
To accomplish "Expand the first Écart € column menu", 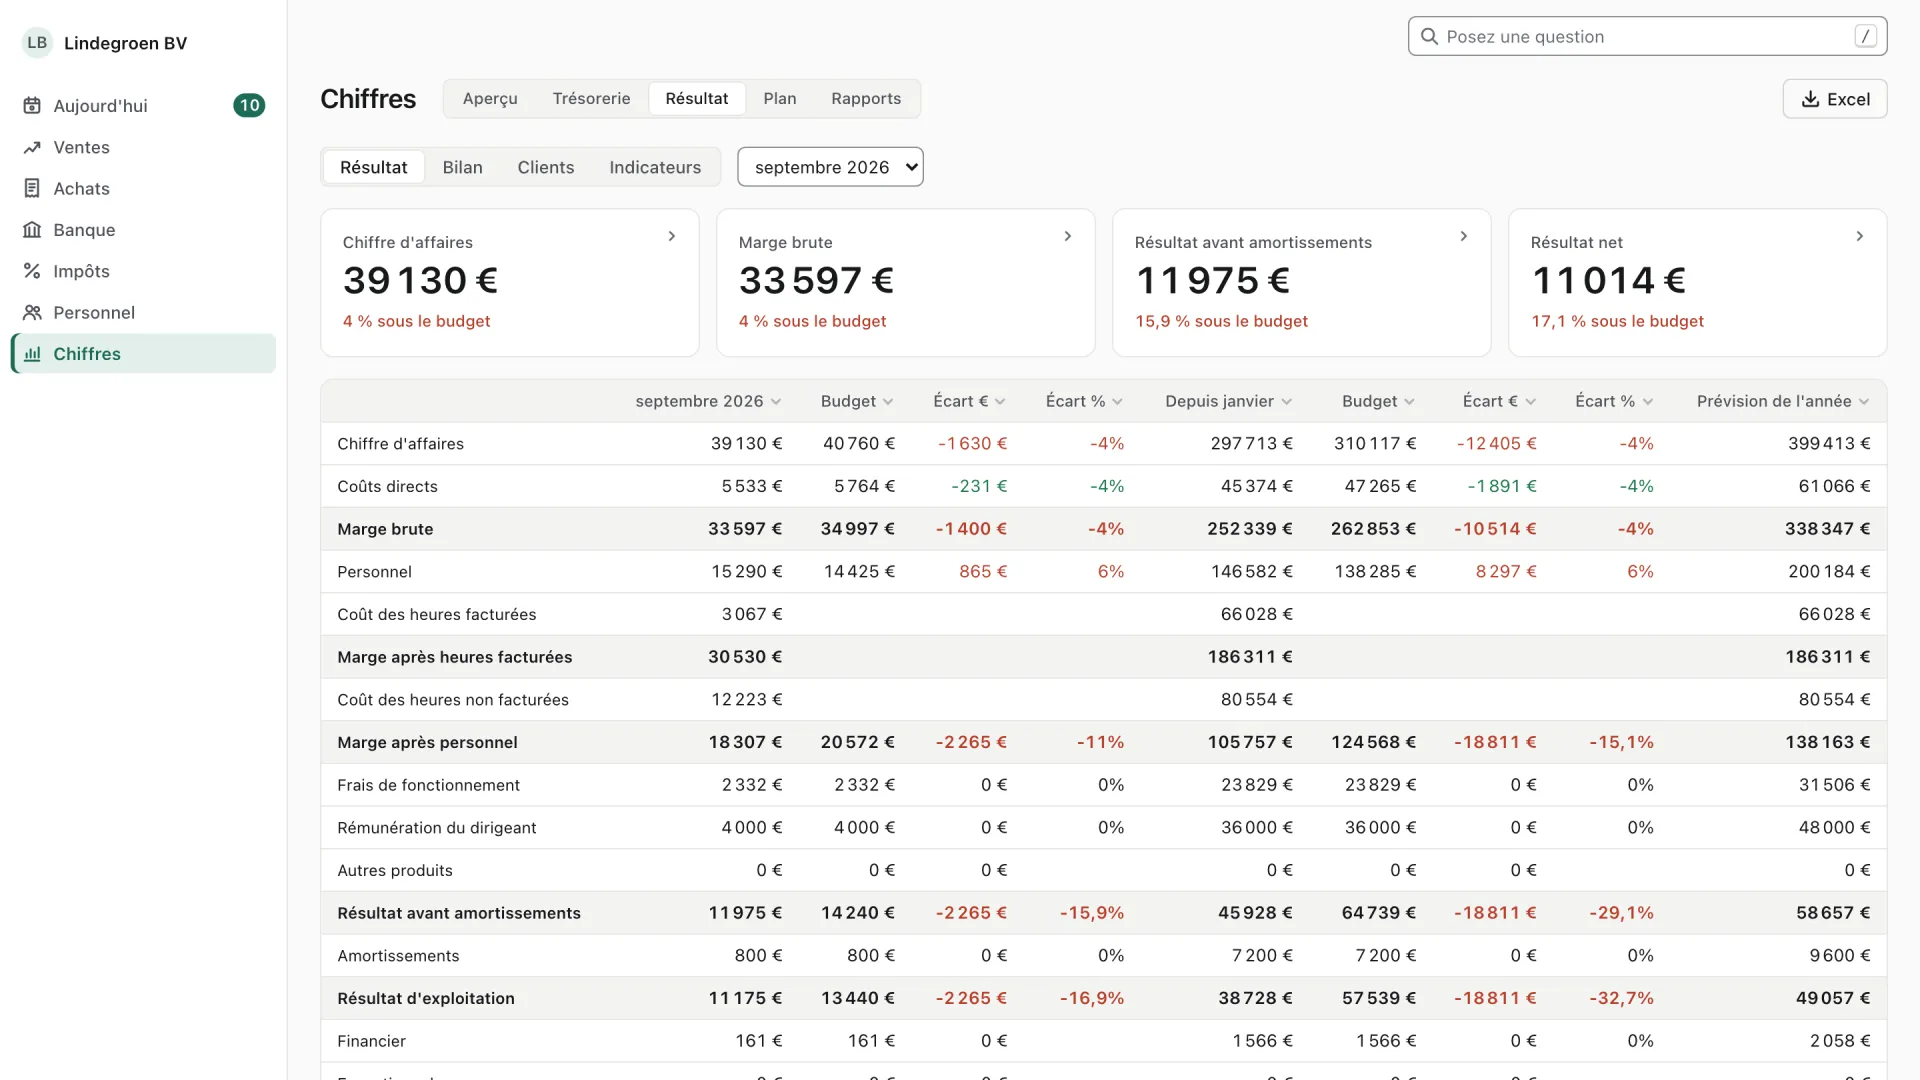I will pyautogui.click(x=1000, y=402).
